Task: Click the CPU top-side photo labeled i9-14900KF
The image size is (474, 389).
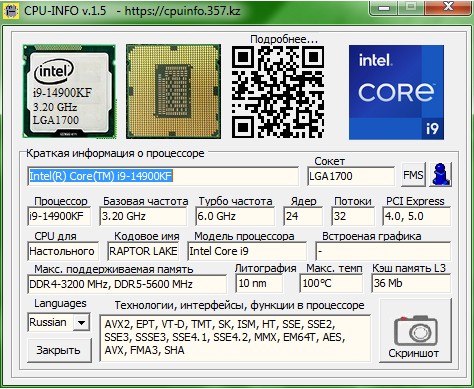Action: click(69, 91)
